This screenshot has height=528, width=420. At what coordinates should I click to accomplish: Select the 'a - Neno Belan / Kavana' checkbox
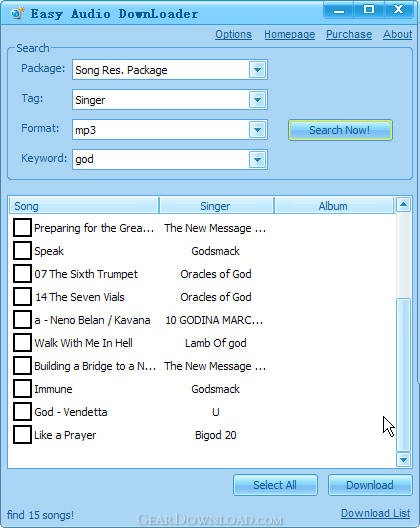pyautogui.click(x=22, y=320)
